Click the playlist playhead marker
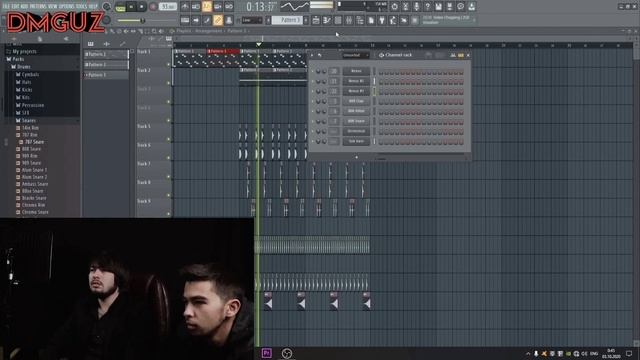The height and width of the screenshot is (360, 640). (259, 44)
